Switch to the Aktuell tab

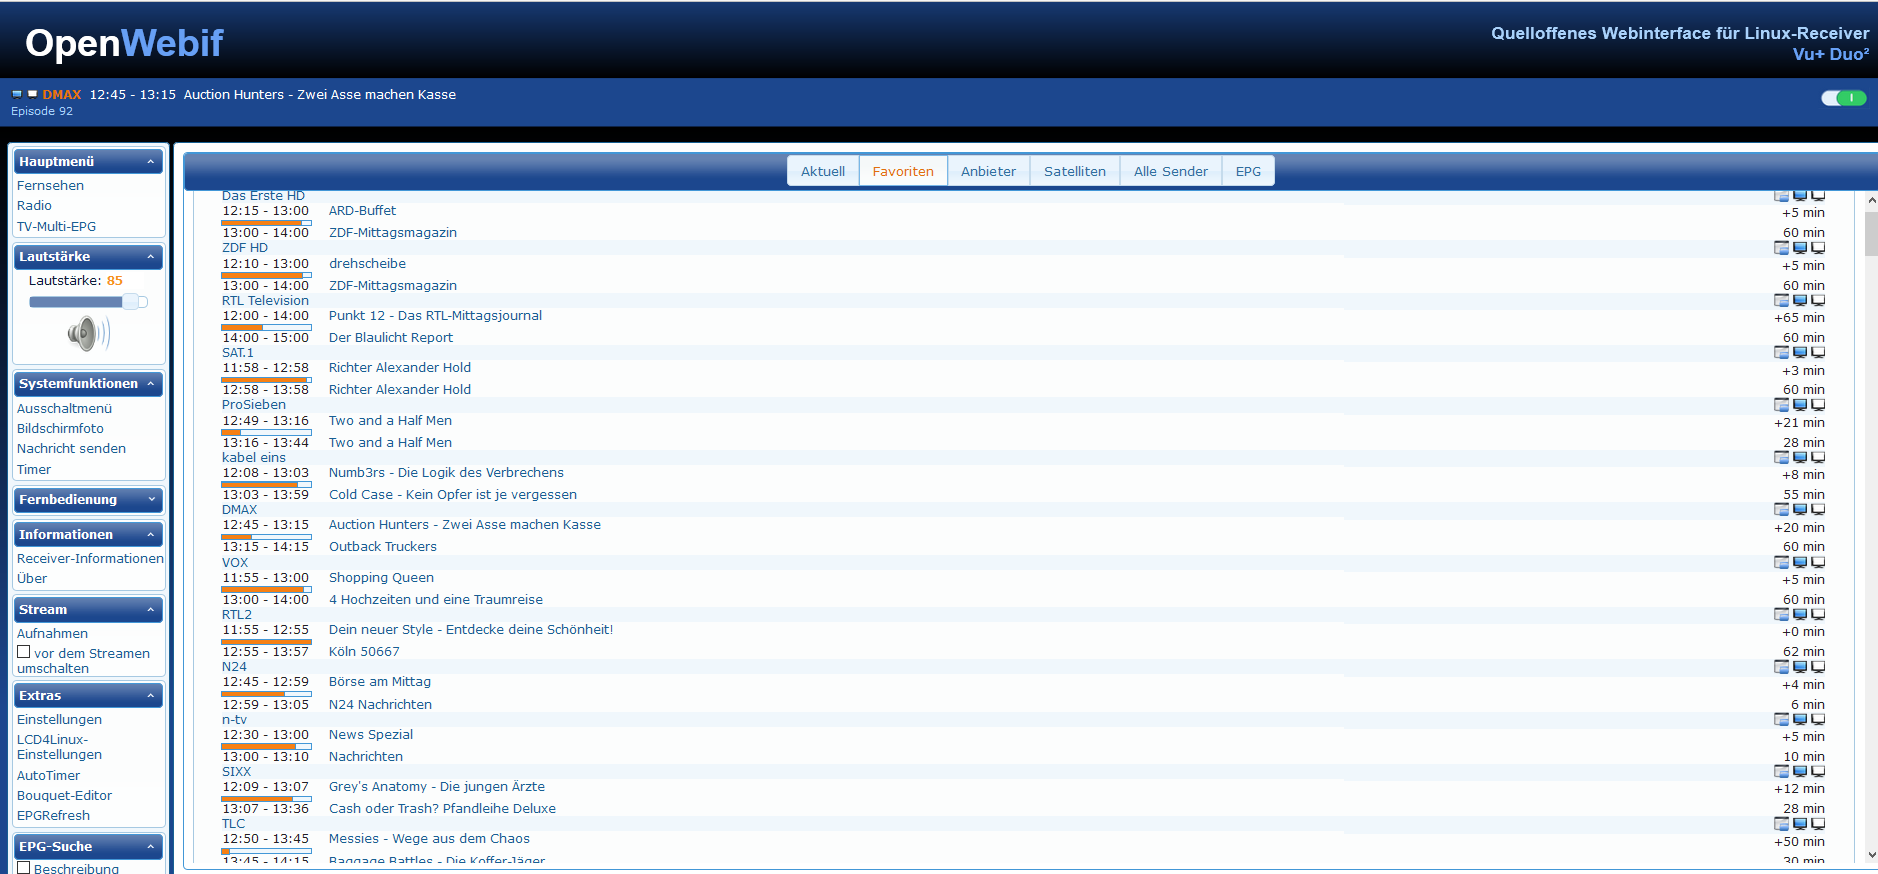[x=823, y=171]
